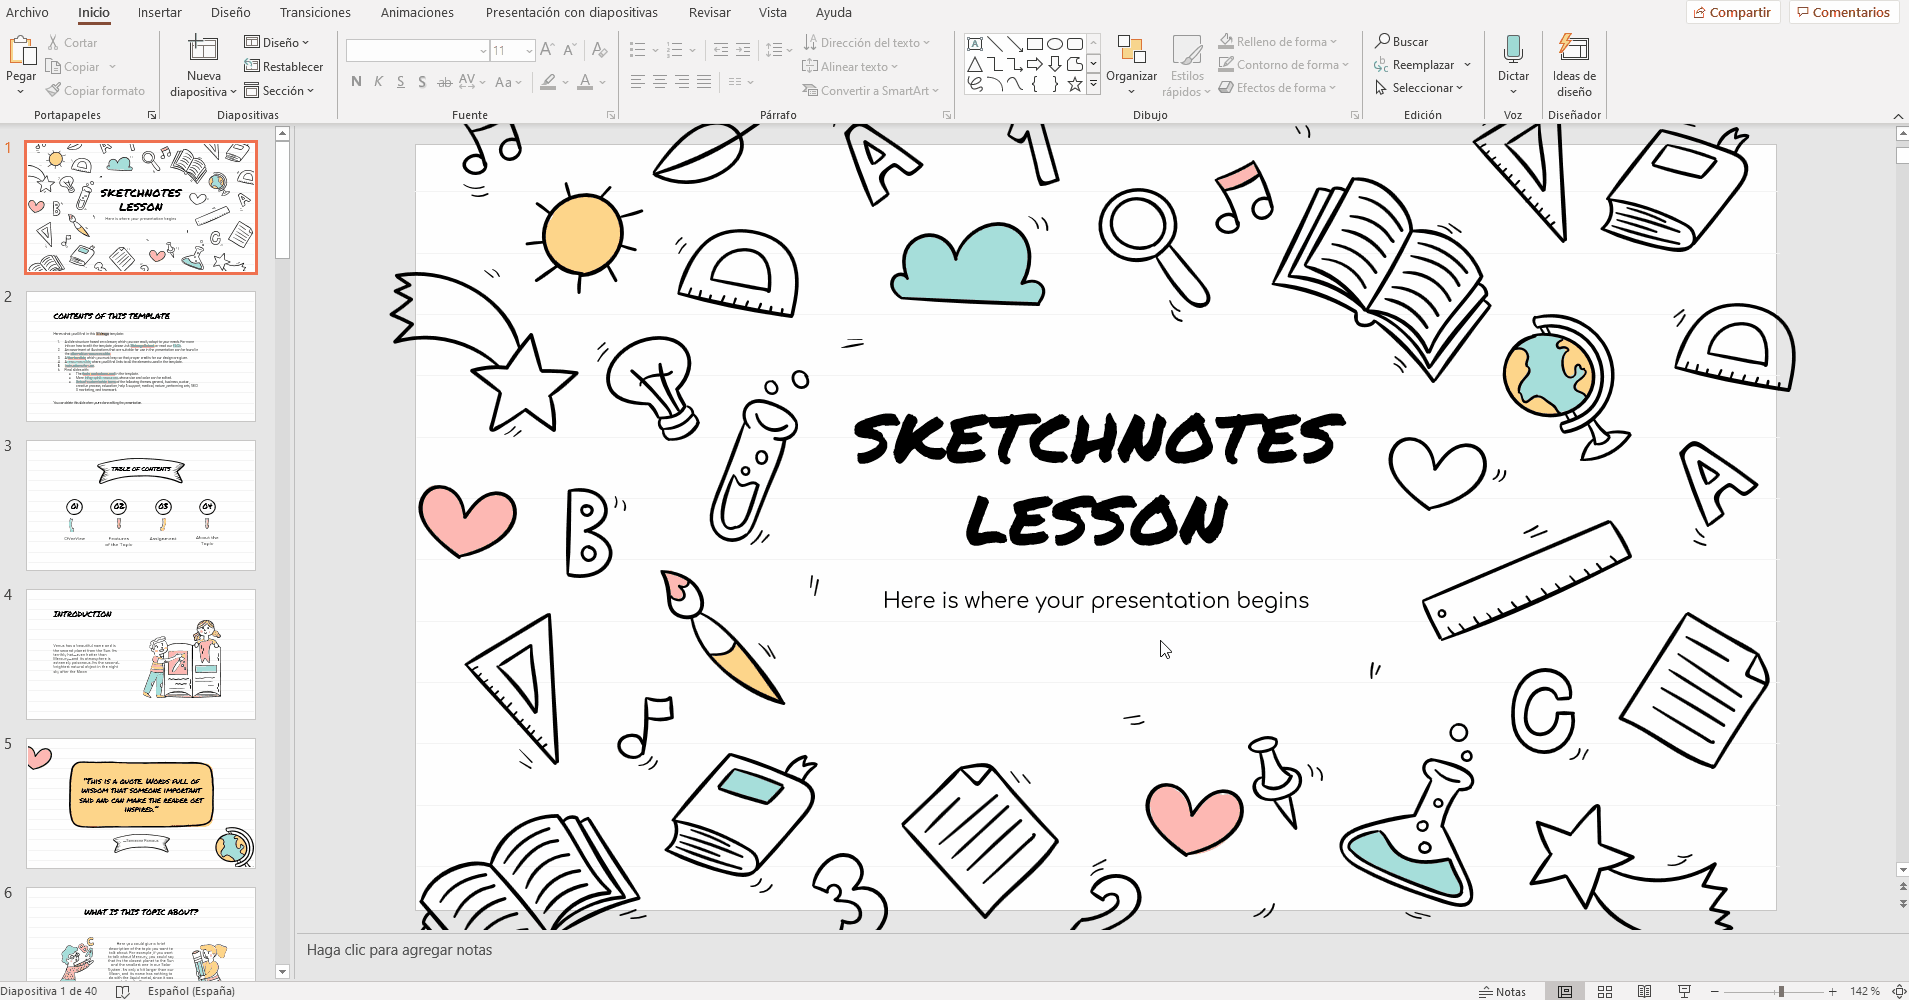Screen dimensions: 1909x1000
Task: Toggle strikethrough ab formatting
Action: tap(444, 82)
